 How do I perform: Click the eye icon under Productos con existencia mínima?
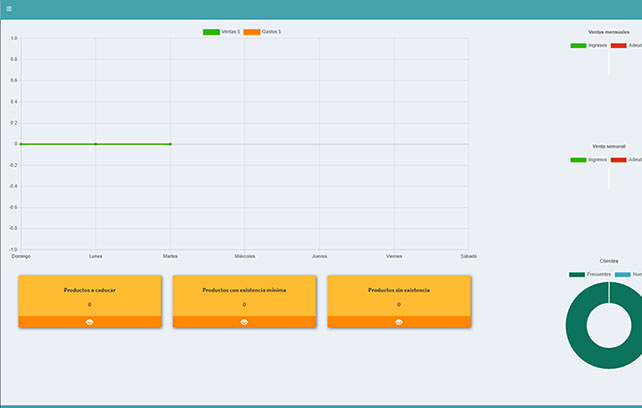coord(244,322)
